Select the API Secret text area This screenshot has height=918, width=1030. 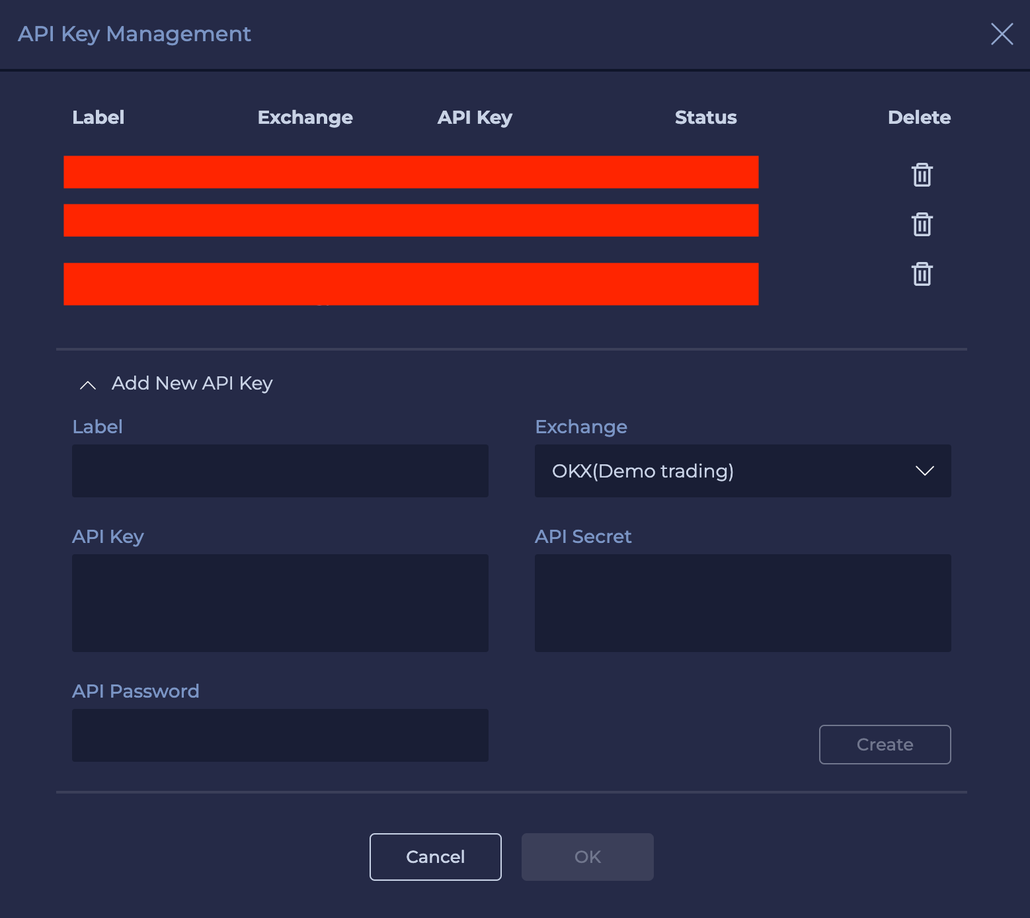(x=742, y=603)
